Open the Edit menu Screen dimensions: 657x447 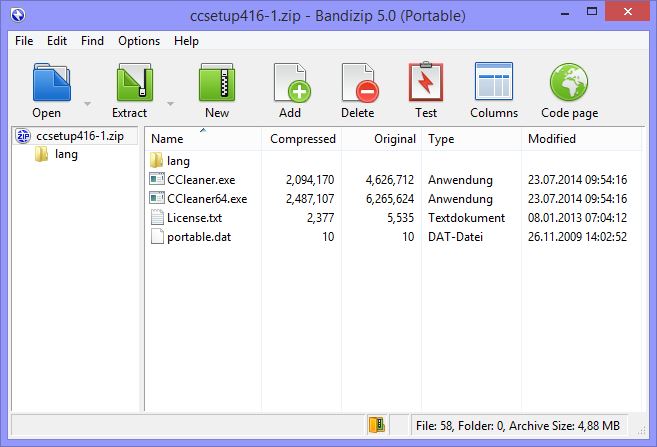[57, 41]
